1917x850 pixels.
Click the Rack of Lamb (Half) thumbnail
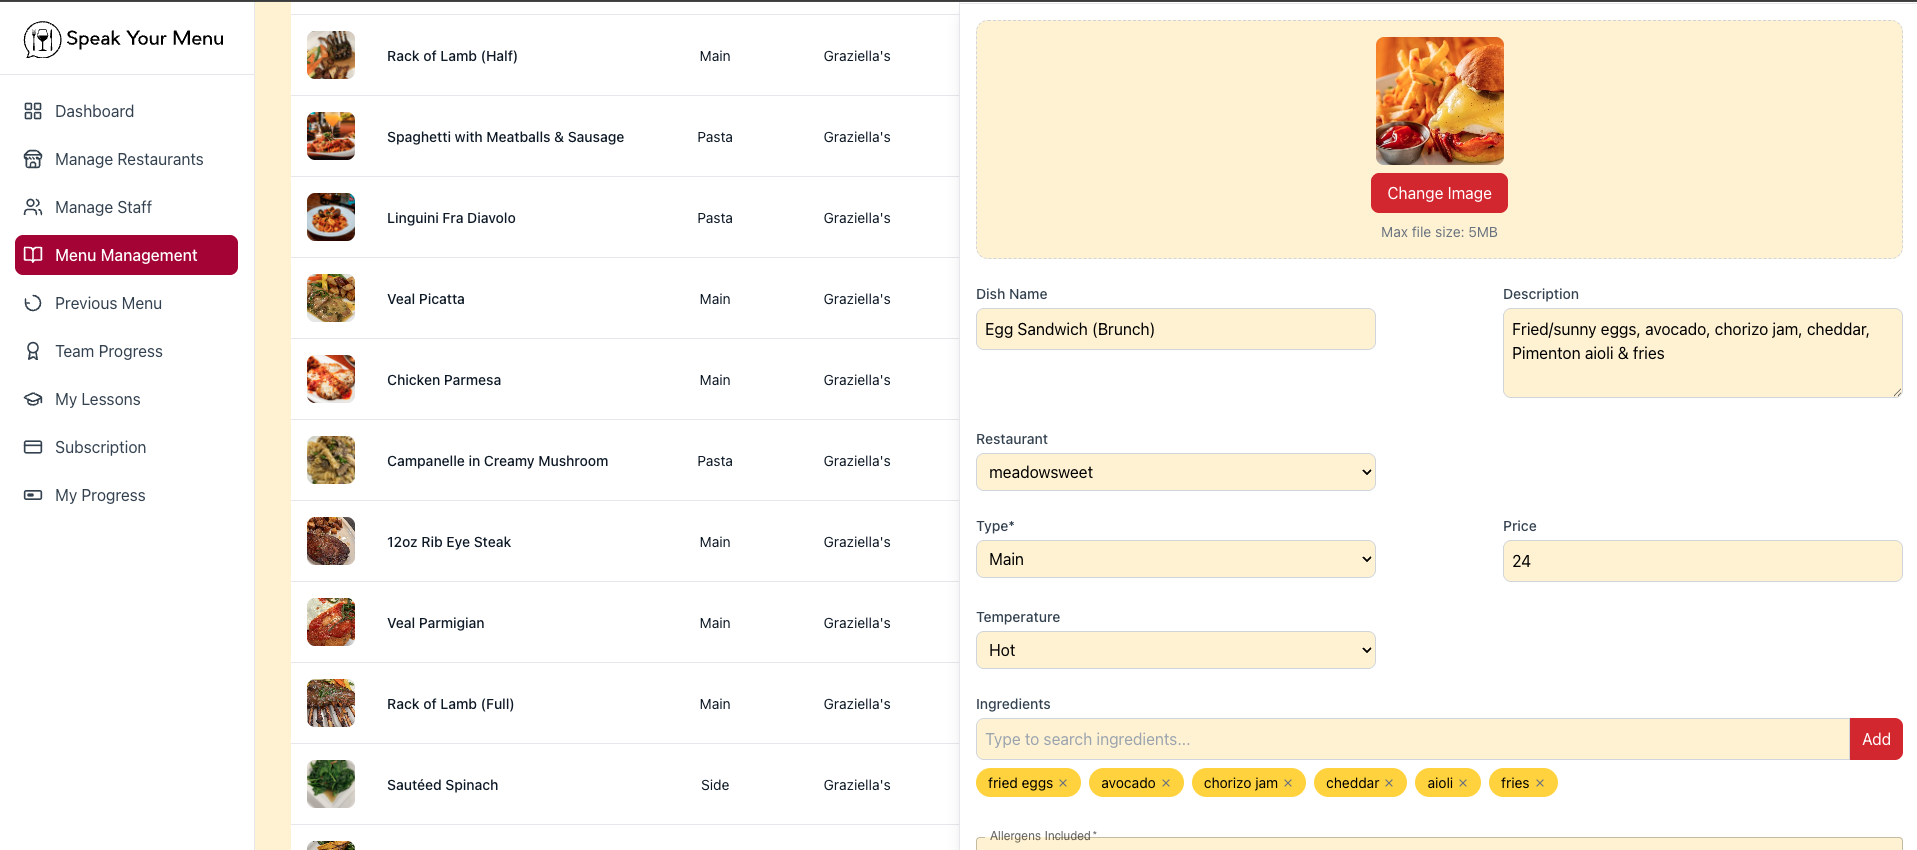pyautogui.click(x=331, y=55)
